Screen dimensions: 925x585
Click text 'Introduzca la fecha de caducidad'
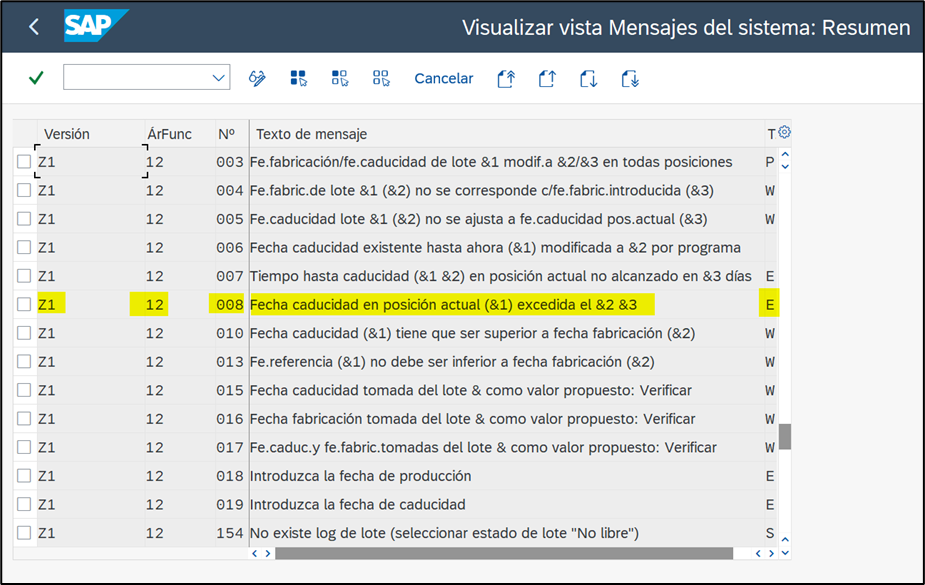click(357, 505)
